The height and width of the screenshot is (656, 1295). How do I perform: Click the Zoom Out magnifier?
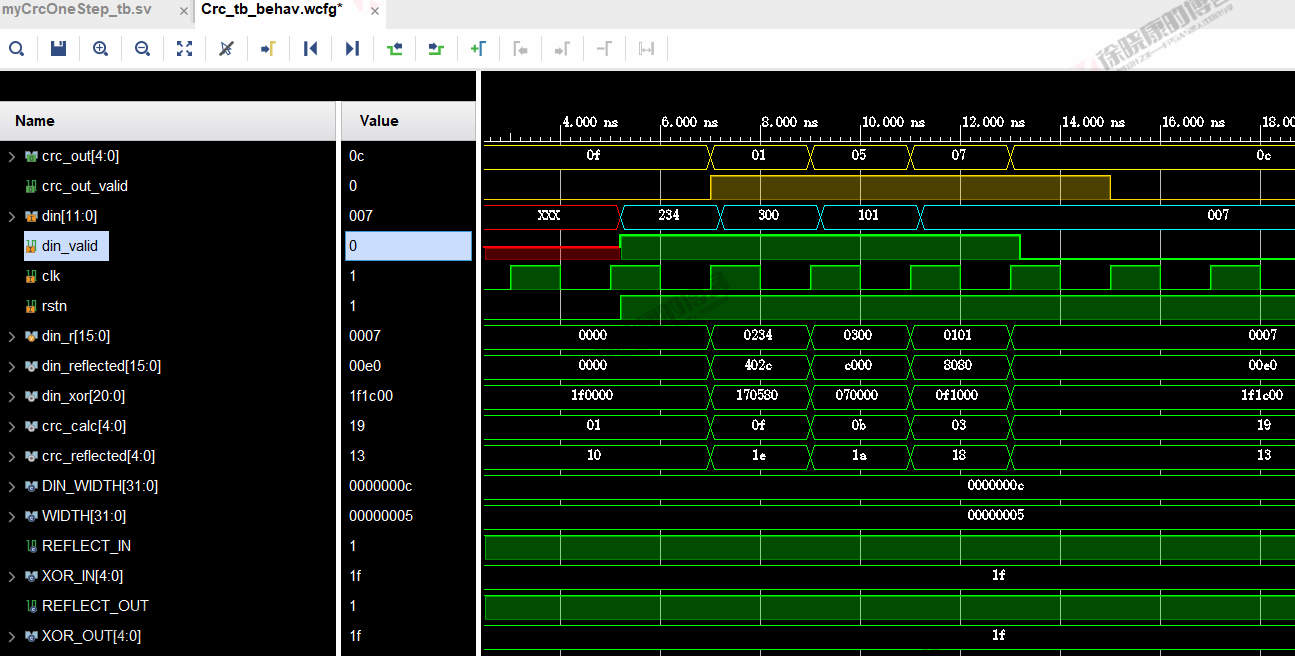[142, 48]
